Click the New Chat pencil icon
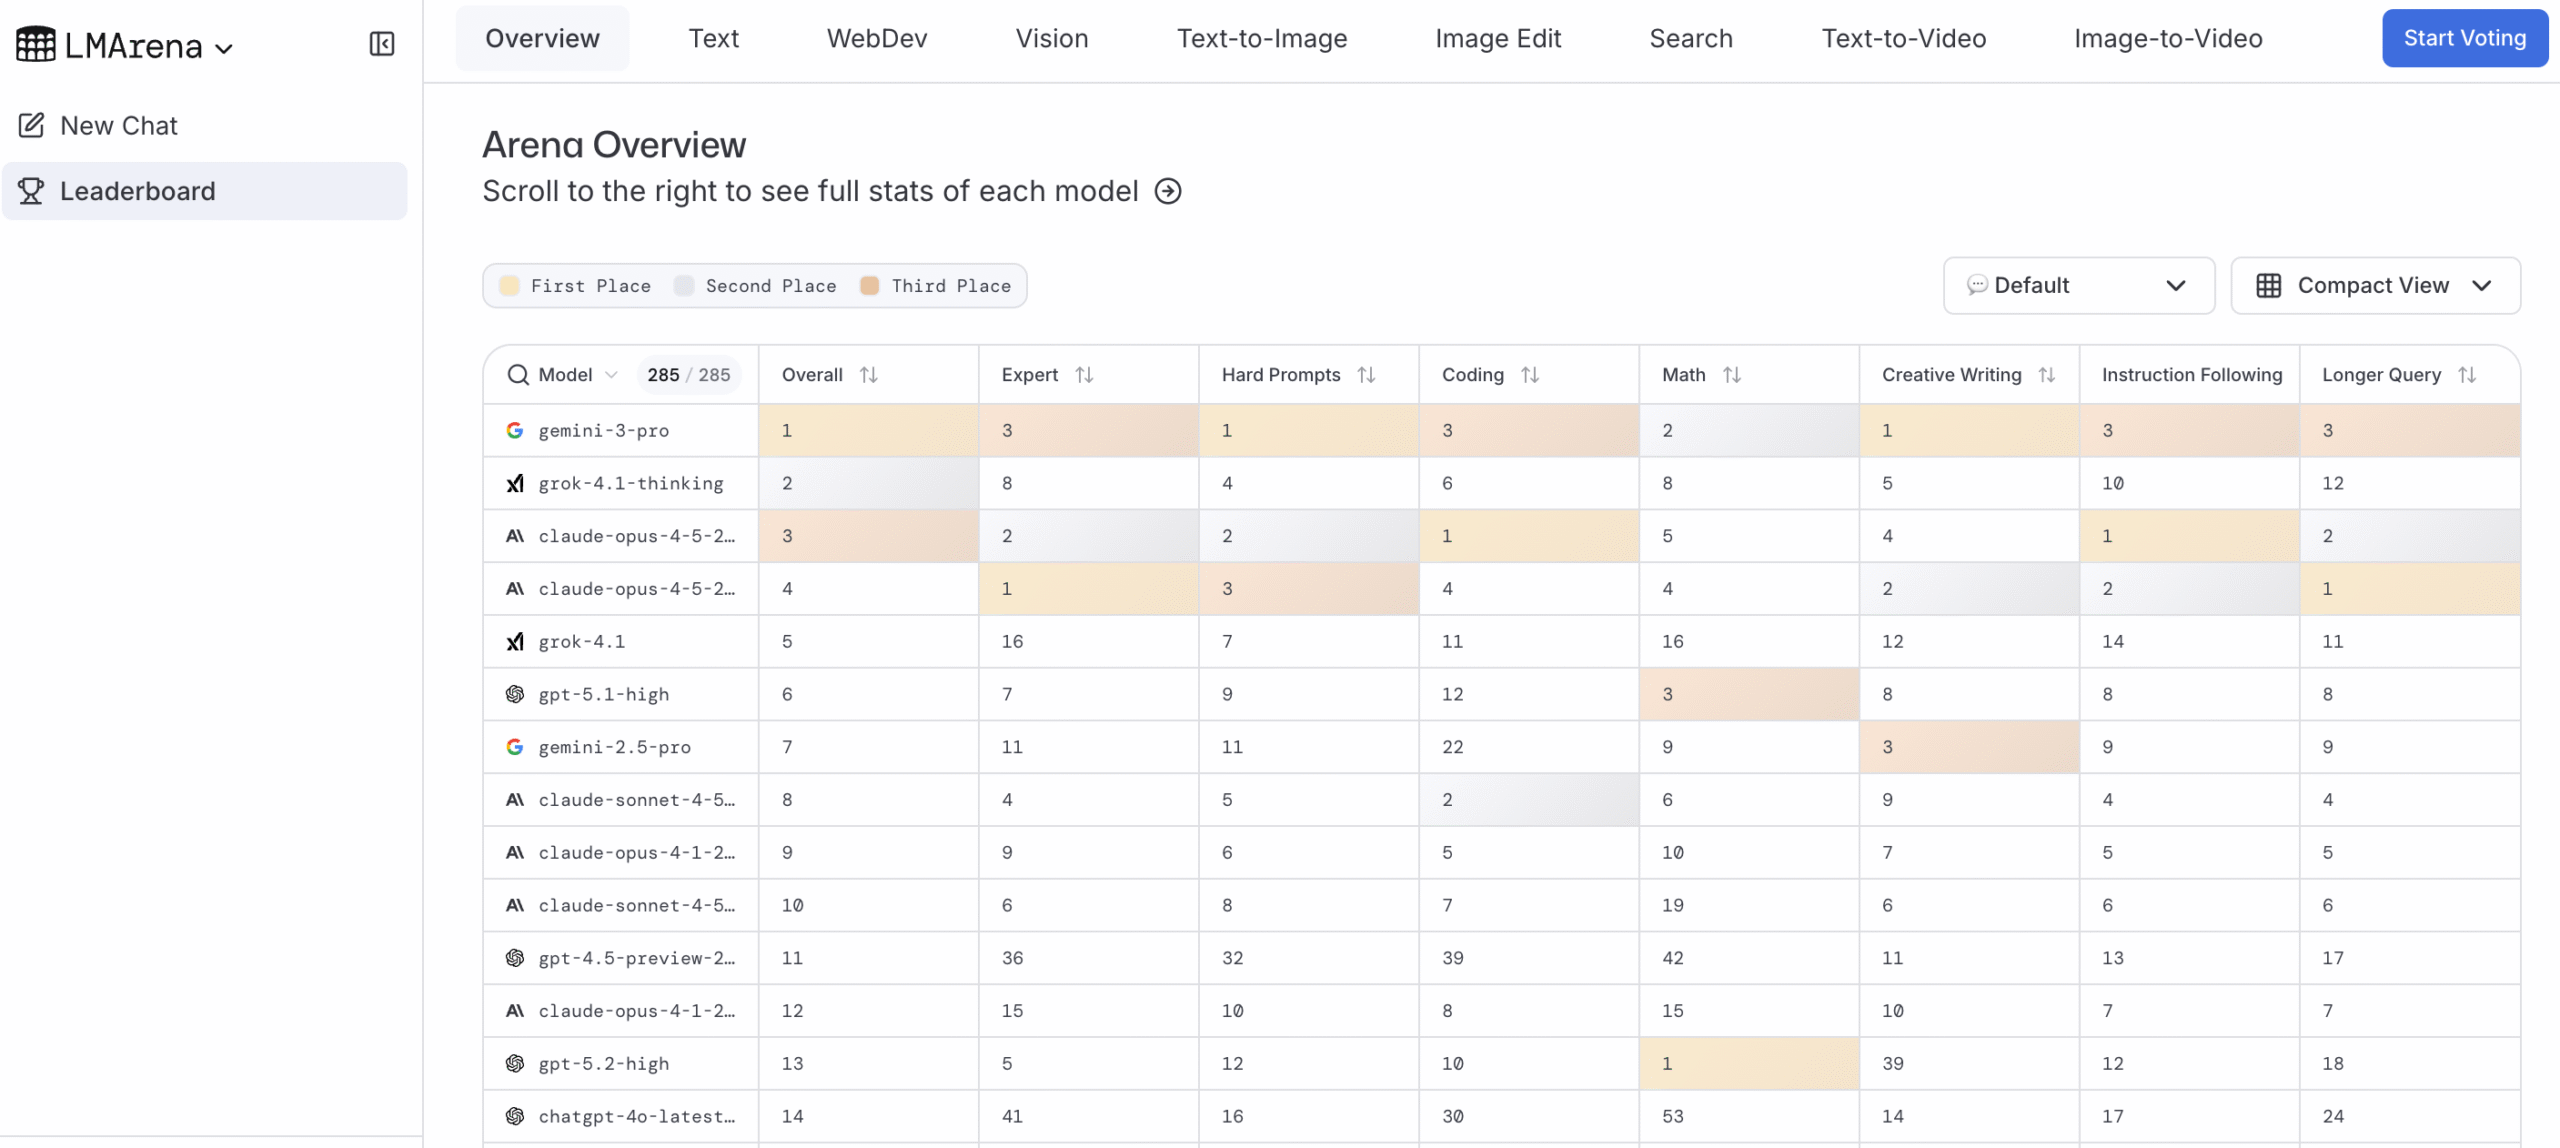This screenshot has width=2560, height=1148. coord(31,125)
